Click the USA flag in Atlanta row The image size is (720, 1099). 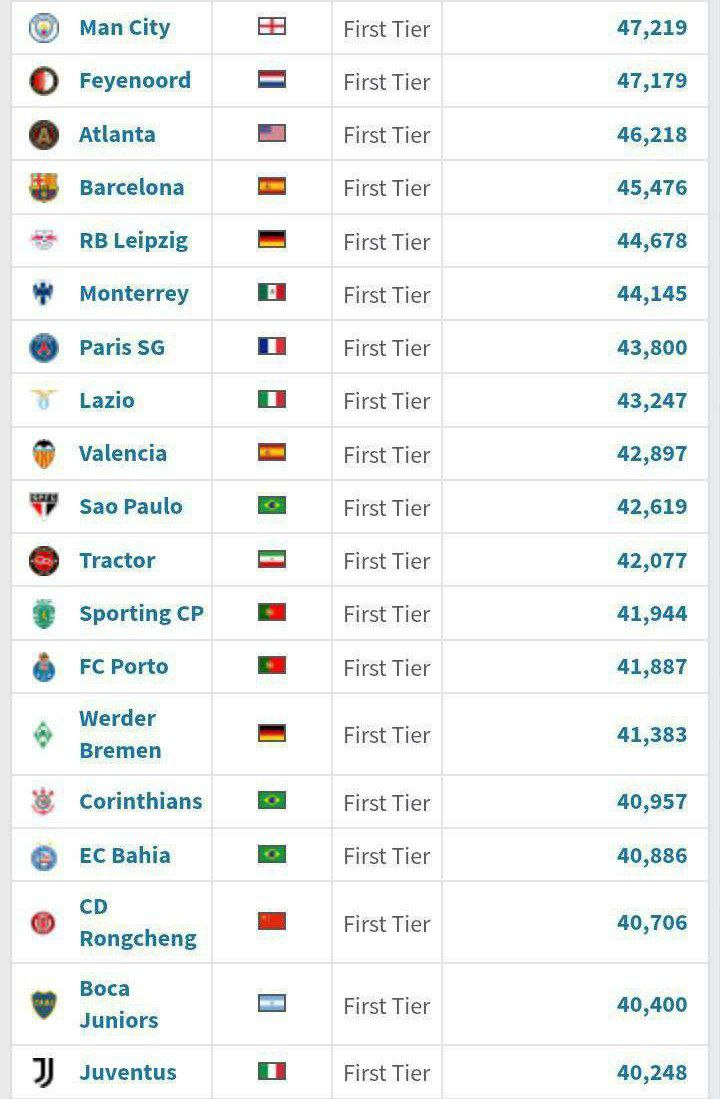271,133
